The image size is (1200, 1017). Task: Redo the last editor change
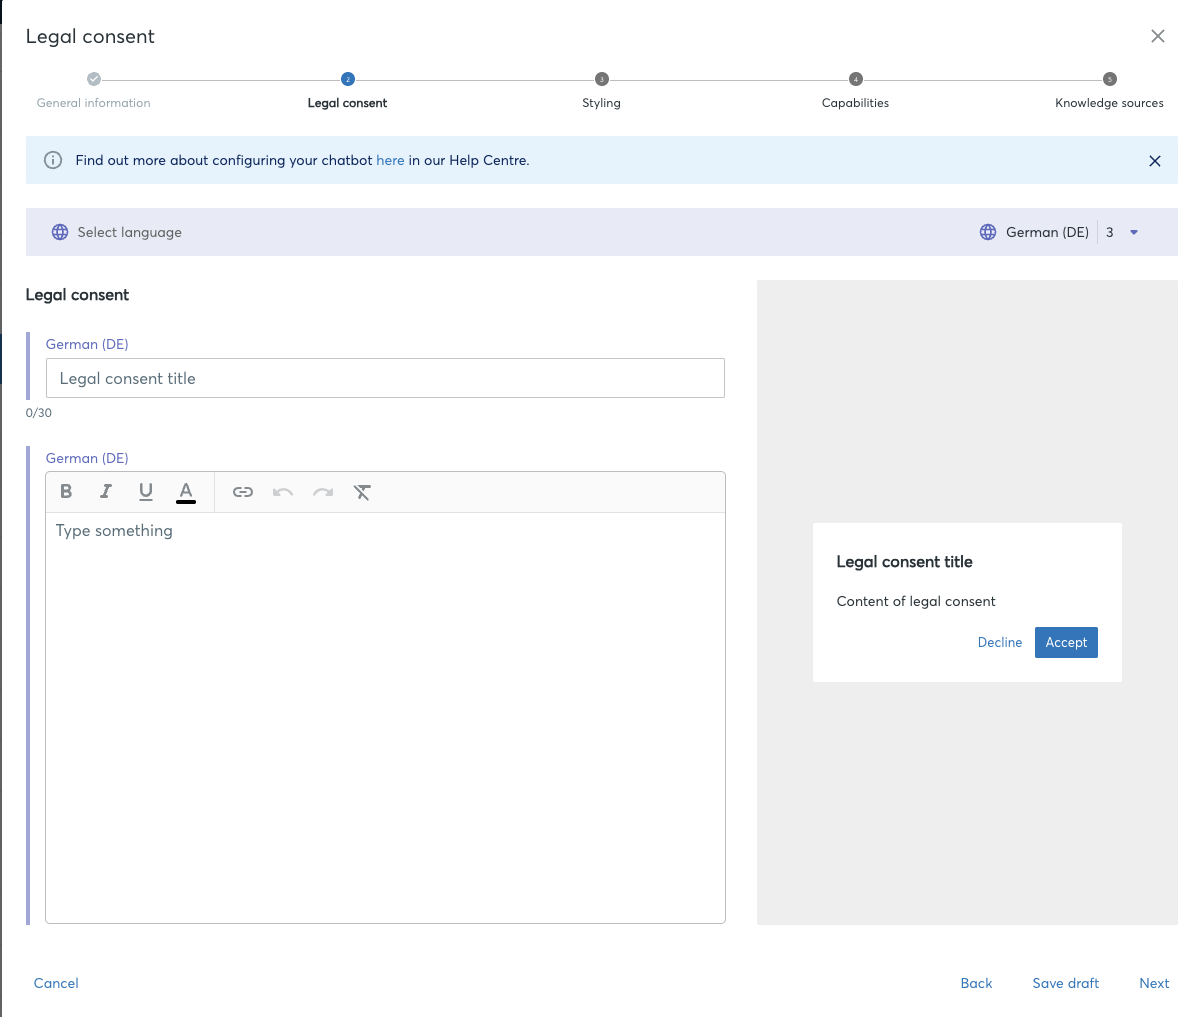pyautogui.click(x=323, y=492)
